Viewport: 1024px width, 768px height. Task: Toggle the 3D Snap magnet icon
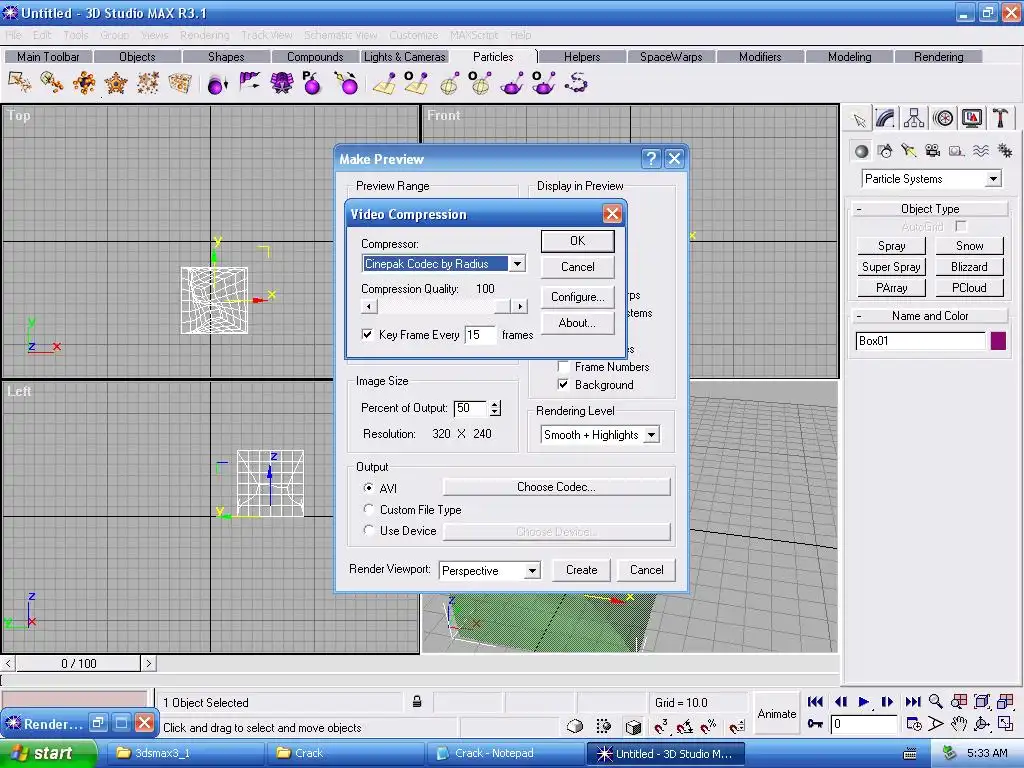pyautogui.click(x=660, y=726)
